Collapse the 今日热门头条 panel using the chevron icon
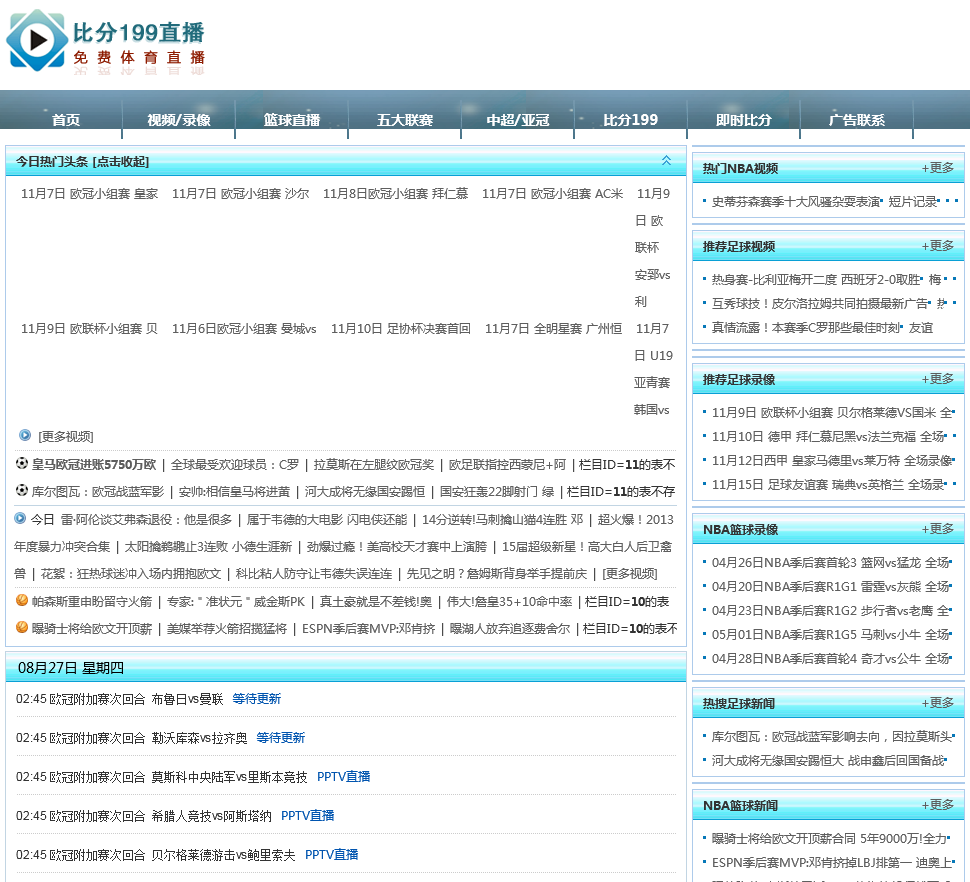970x882 pixels. 666,161
